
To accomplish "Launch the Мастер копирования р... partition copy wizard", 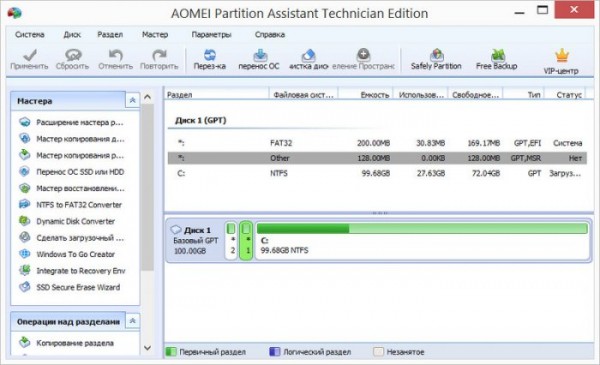I will coord(80,155).
